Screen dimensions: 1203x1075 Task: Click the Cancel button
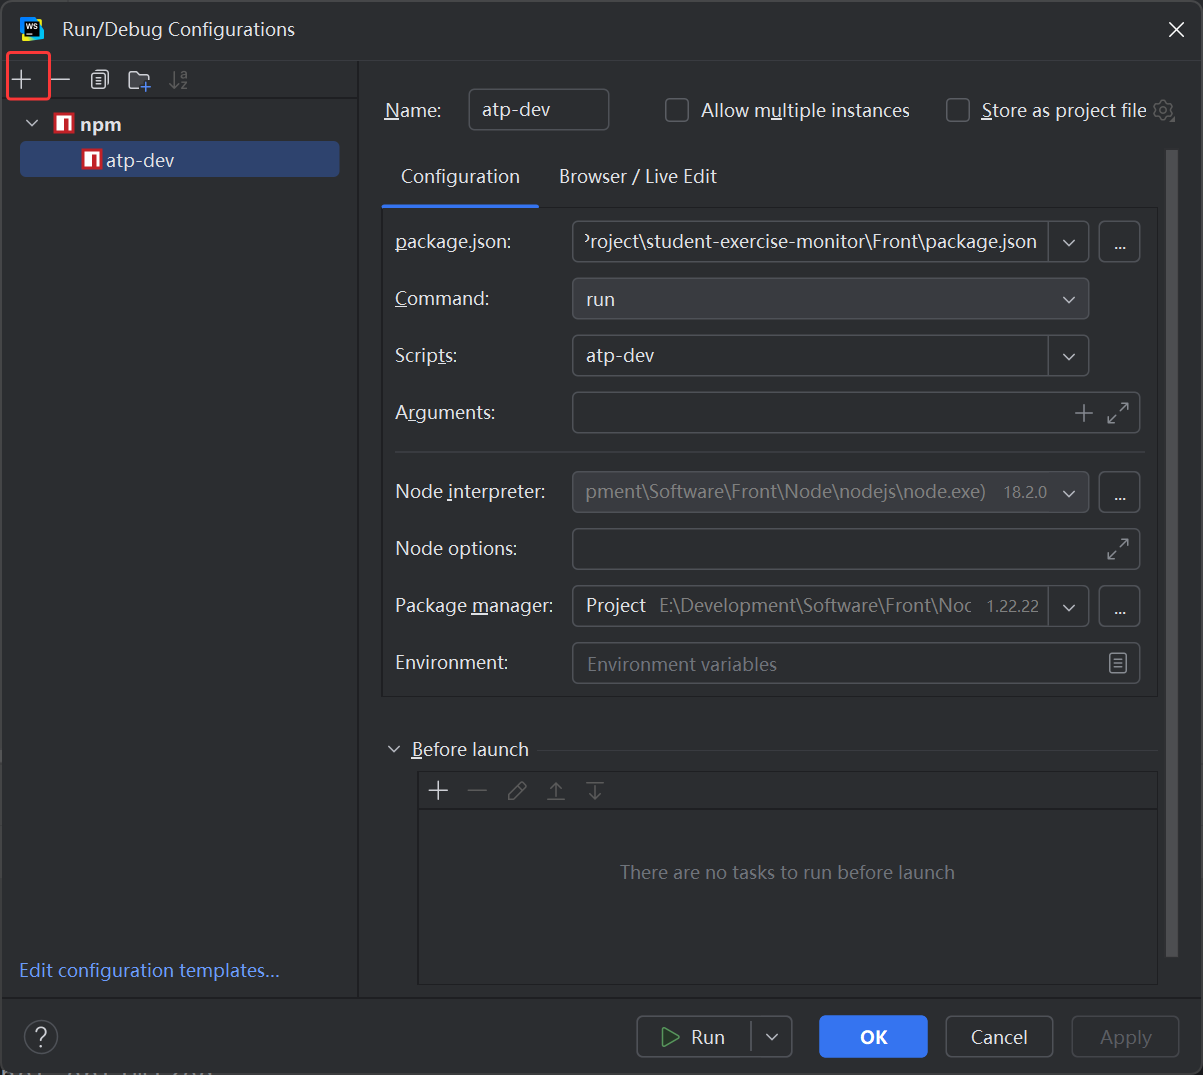(999, 1037)
